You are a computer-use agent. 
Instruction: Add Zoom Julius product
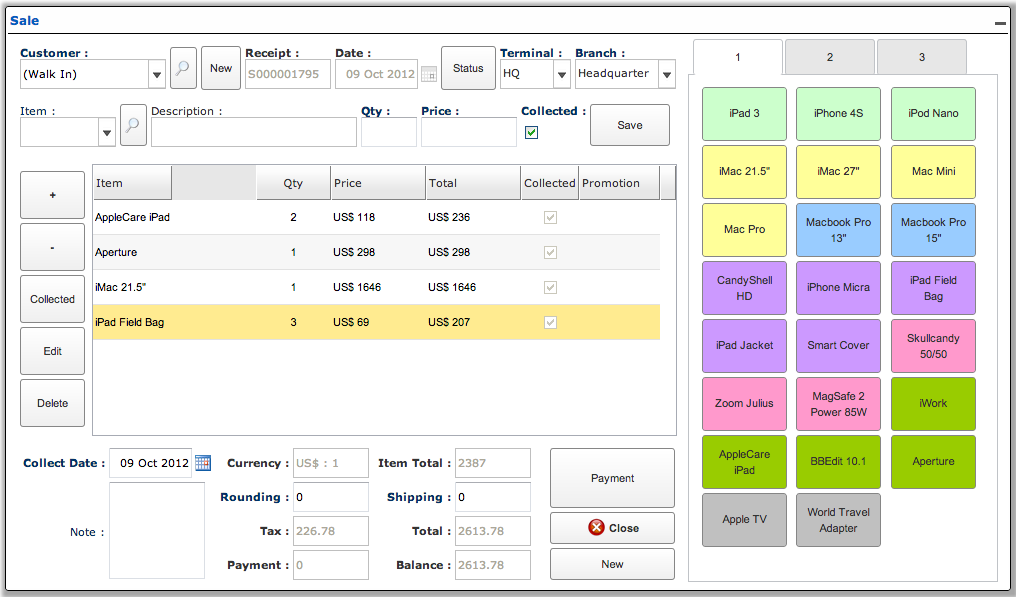tap(745, 403)
